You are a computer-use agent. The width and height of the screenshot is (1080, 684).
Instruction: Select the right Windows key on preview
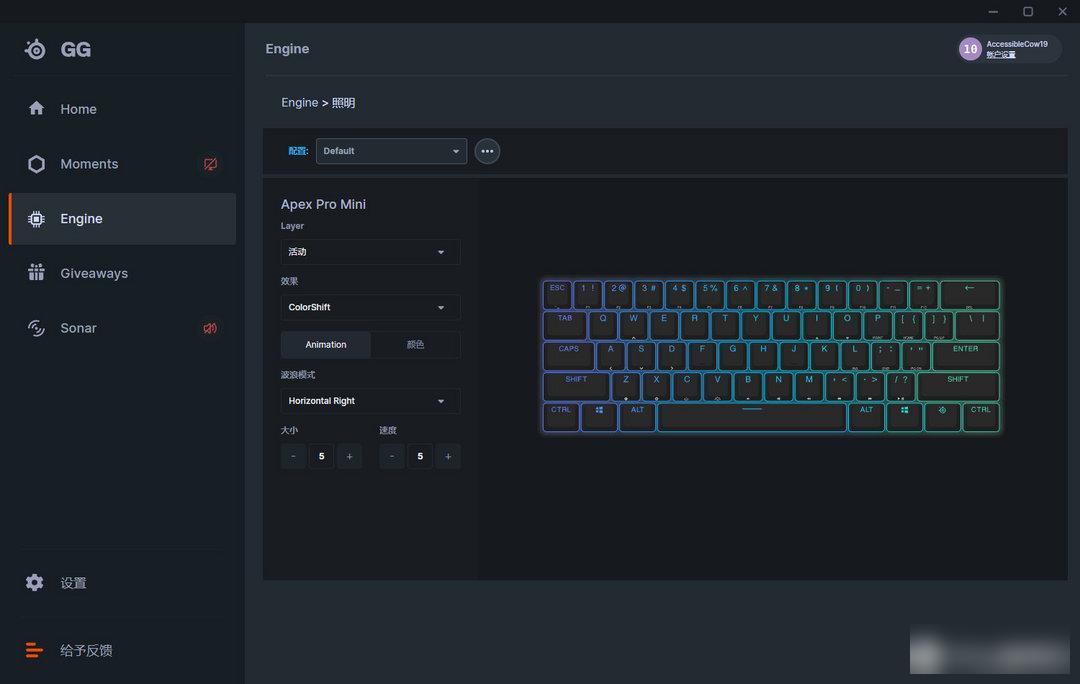(x=904, y=417)
